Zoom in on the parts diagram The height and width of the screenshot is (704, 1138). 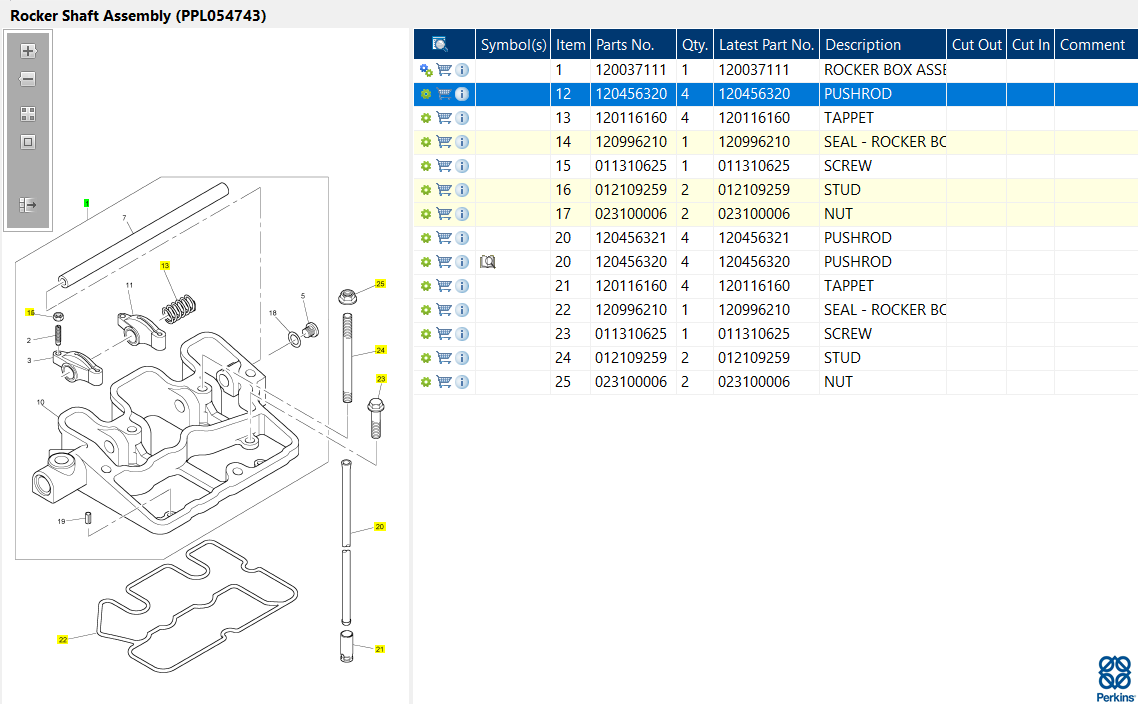[x=28, y=51]
